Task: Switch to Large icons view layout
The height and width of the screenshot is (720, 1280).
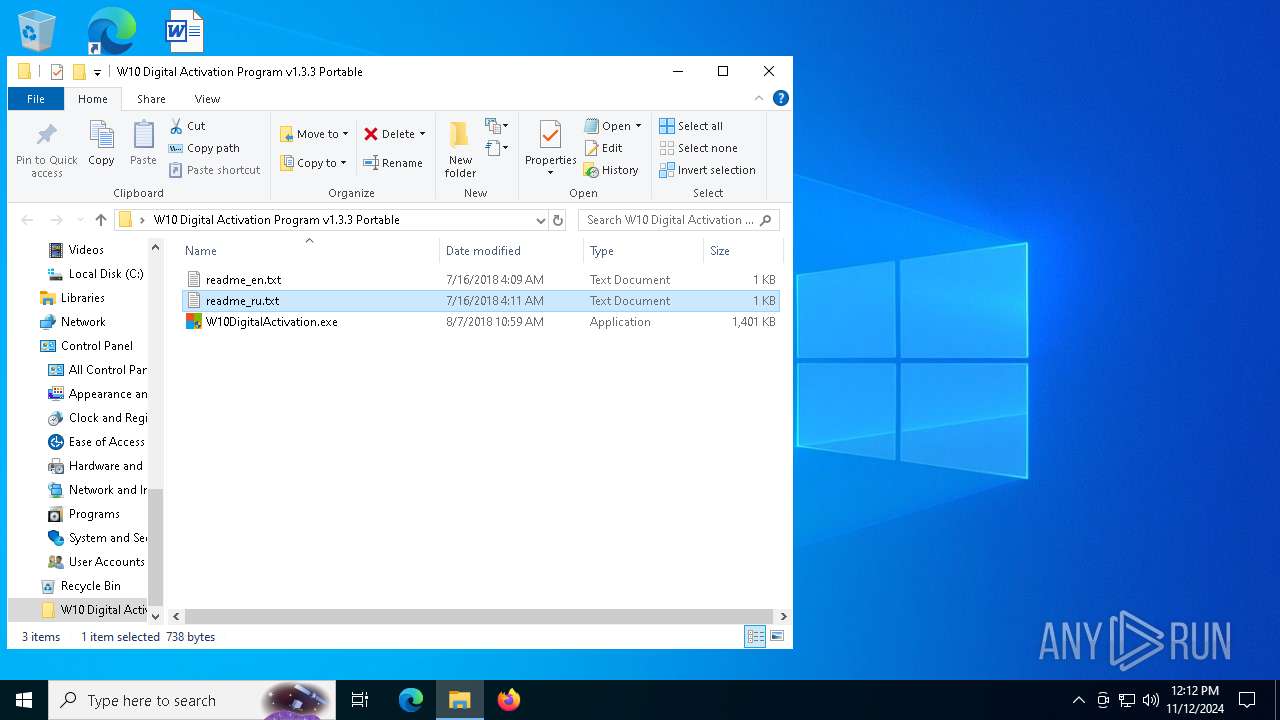Action: pyautogui.click(x=777, y=636)
